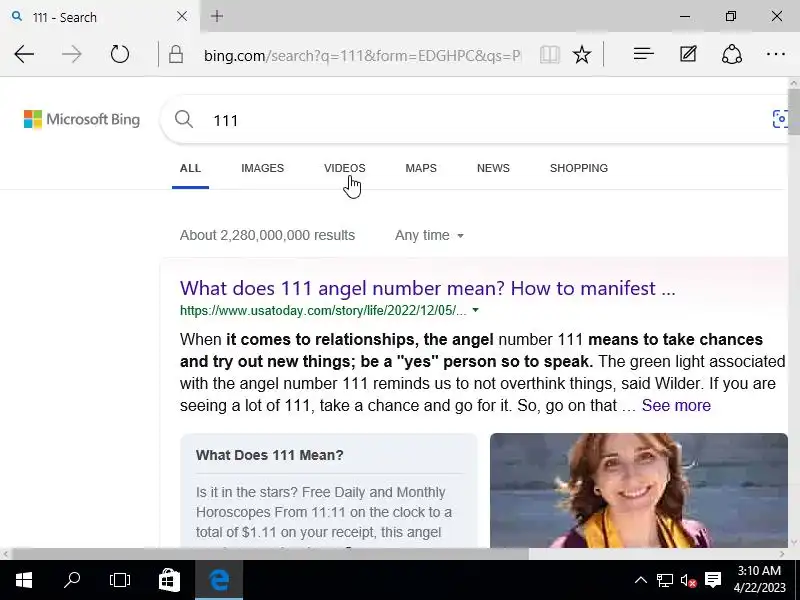
Task: Open the 'Any time' filter dropdown
Action: point(429,235)
